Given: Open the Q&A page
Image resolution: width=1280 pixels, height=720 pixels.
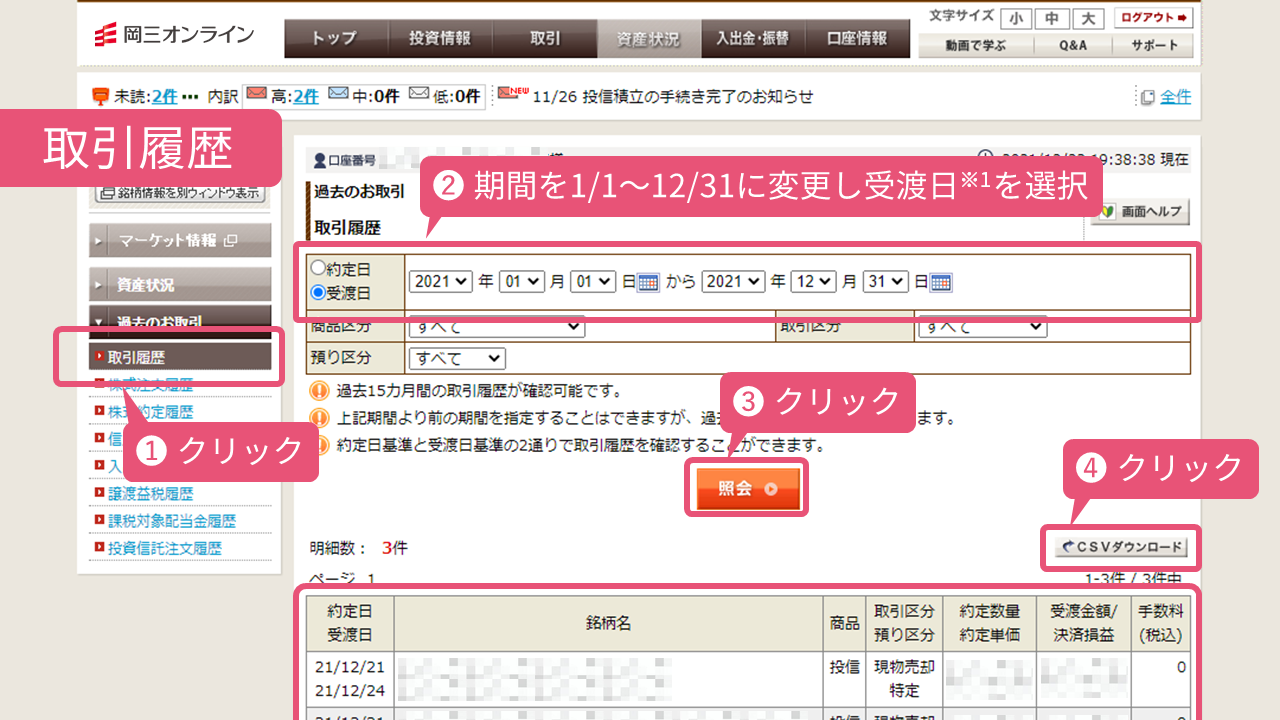Looking at the screenshot, I should (1074, 45).
